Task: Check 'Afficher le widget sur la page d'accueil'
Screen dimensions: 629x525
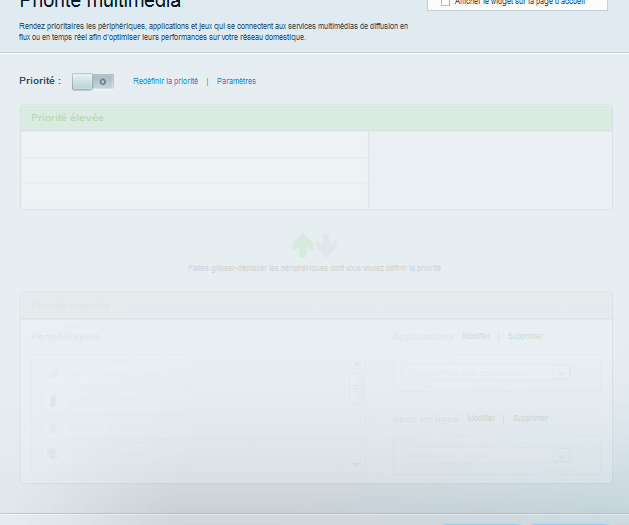Action: coord(445,3)
